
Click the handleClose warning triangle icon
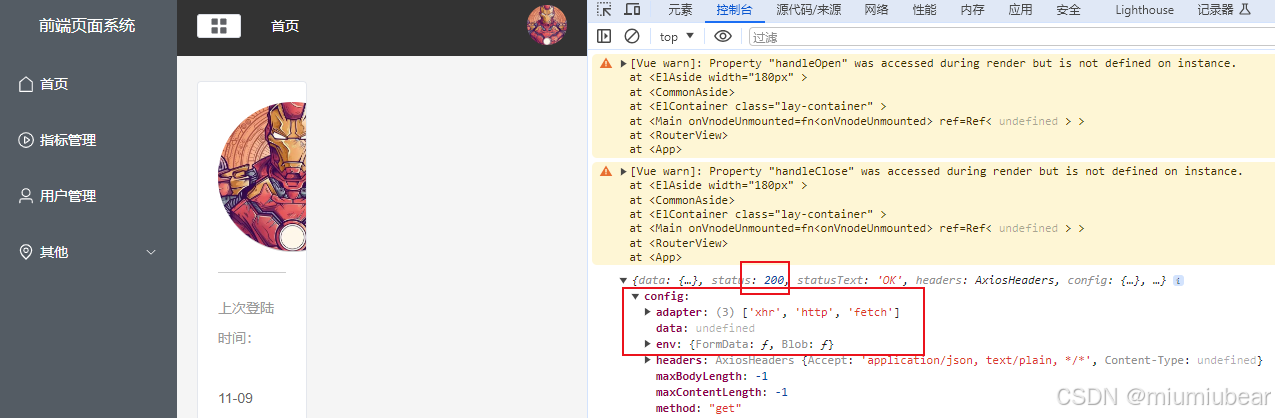point(605,171)
